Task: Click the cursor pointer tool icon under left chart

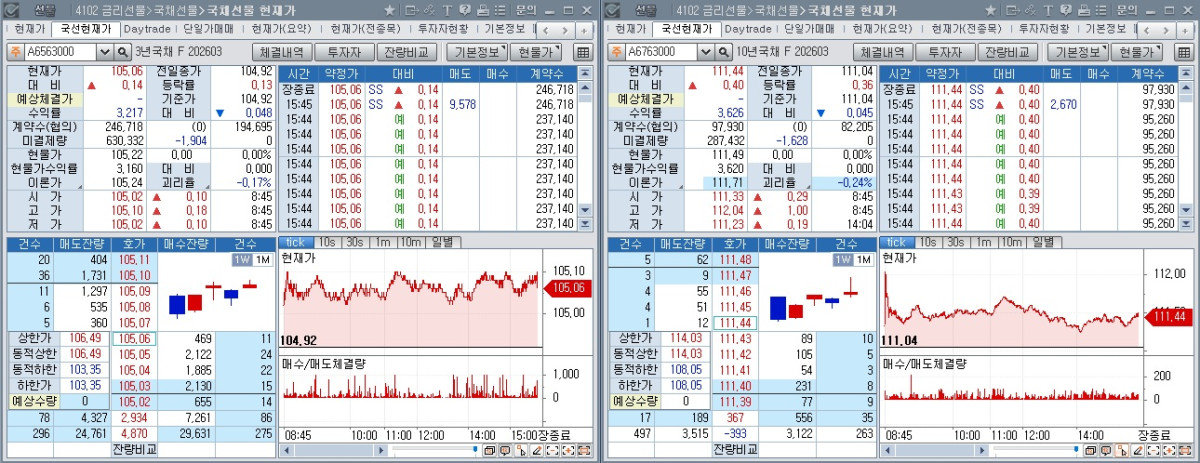Action: [x=521, y=450]
